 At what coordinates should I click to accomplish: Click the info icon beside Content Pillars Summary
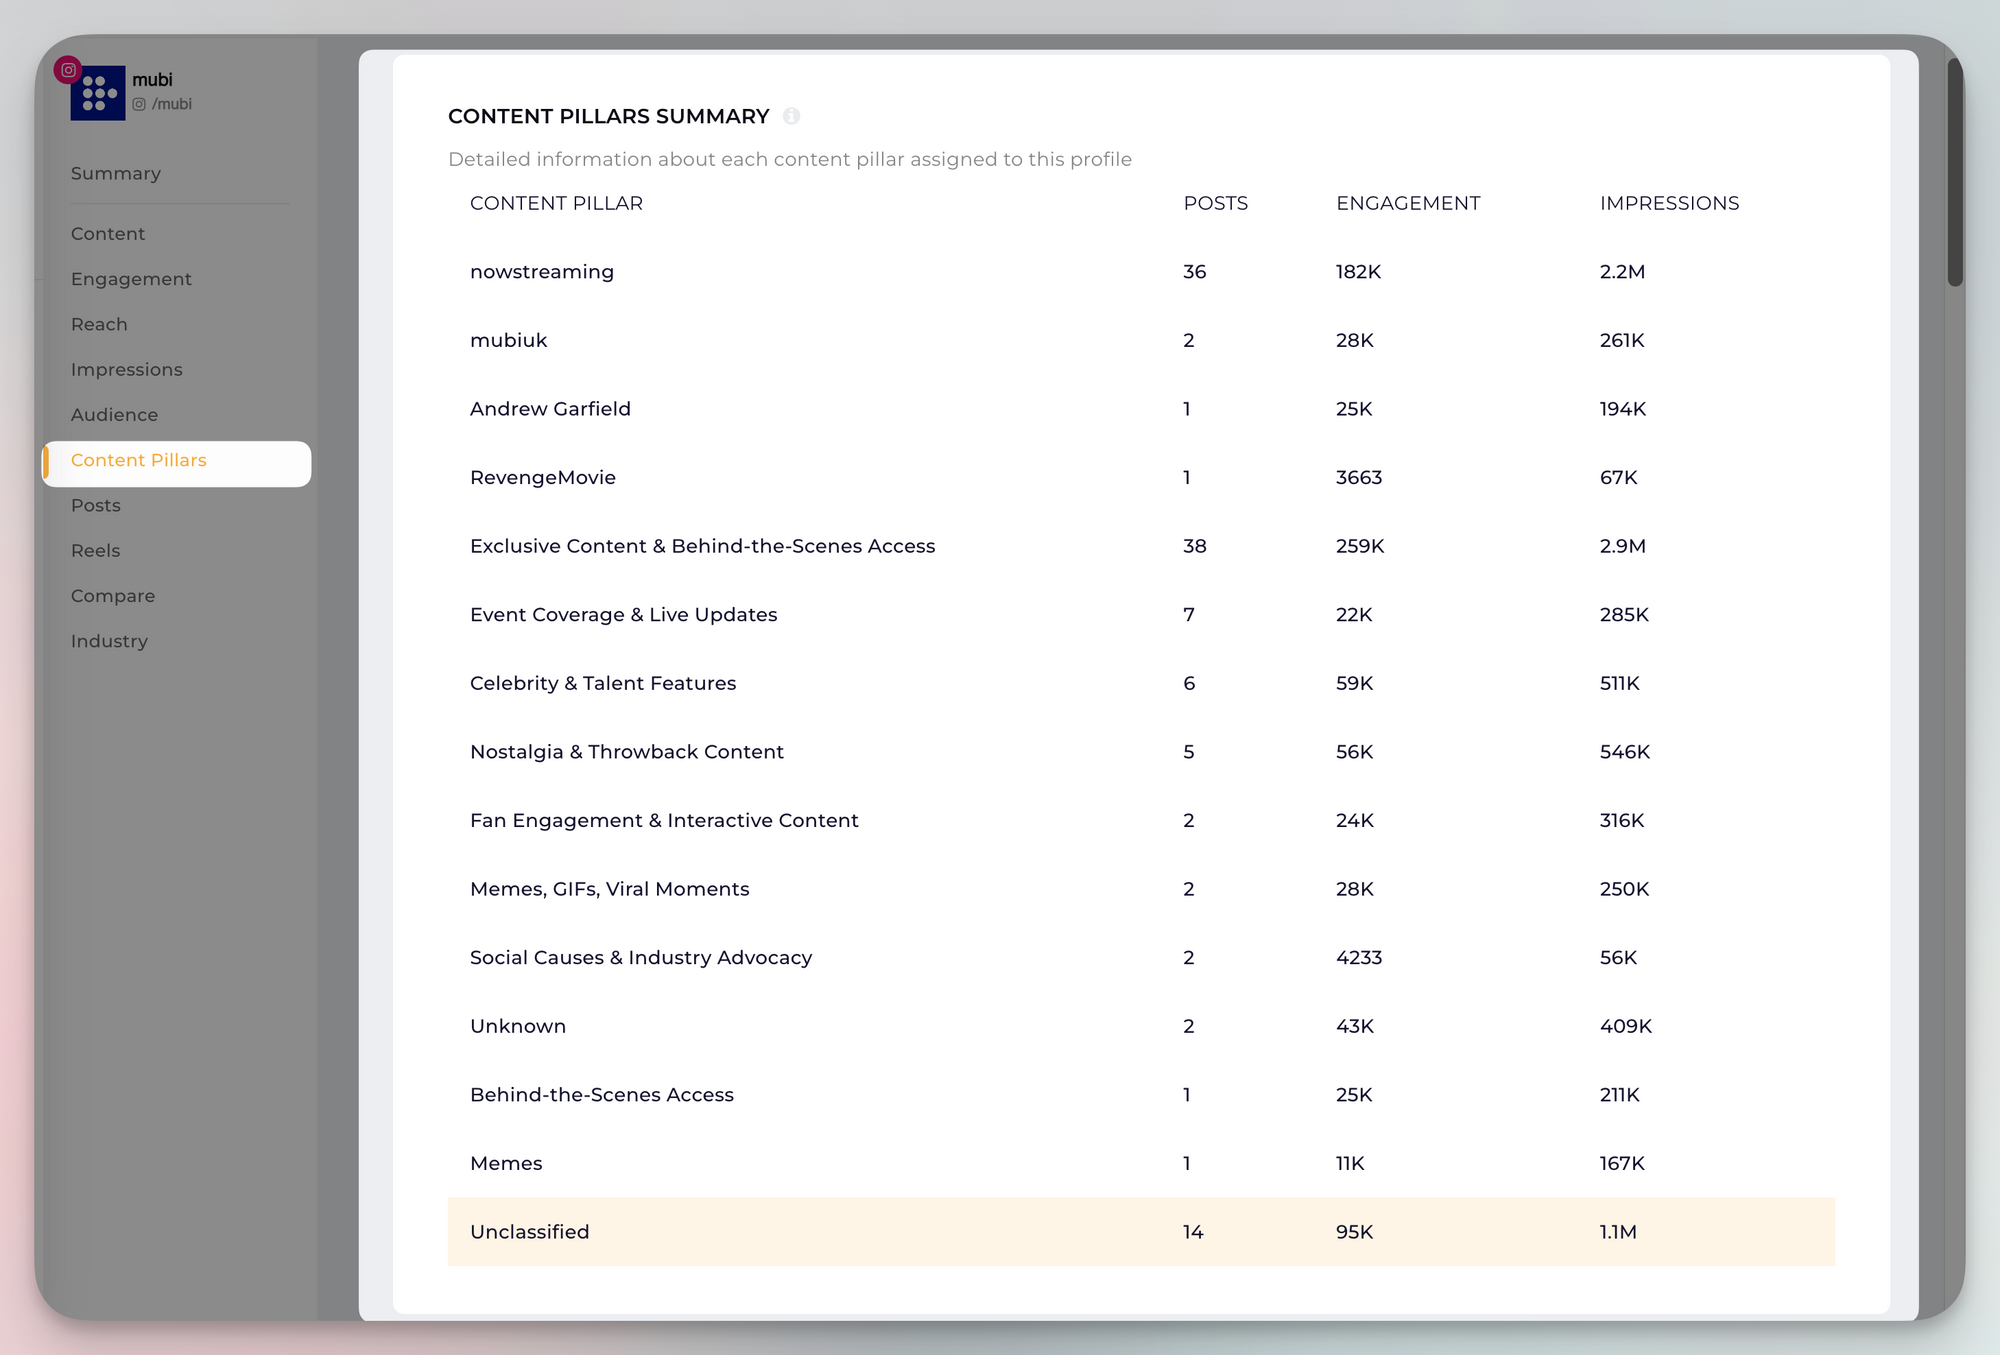[x=791, y=116]
